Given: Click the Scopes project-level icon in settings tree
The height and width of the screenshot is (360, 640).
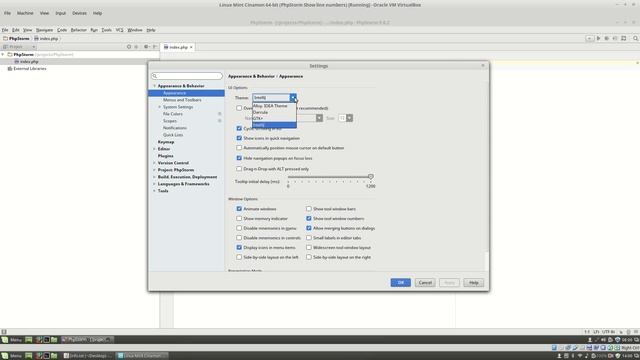Looking at the screenshot, I should (220, 121).
